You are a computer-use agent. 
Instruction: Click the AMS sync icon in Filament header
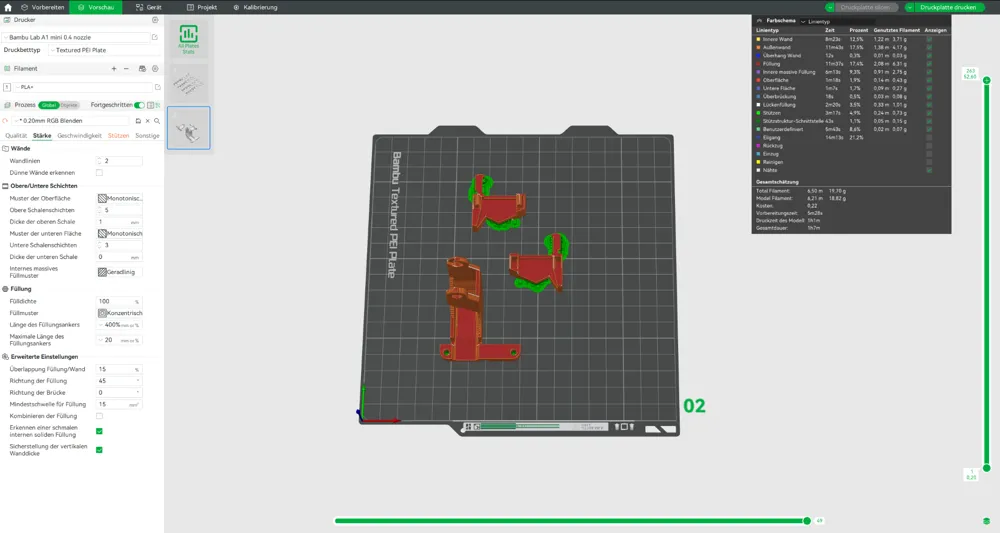click(142, 68)
